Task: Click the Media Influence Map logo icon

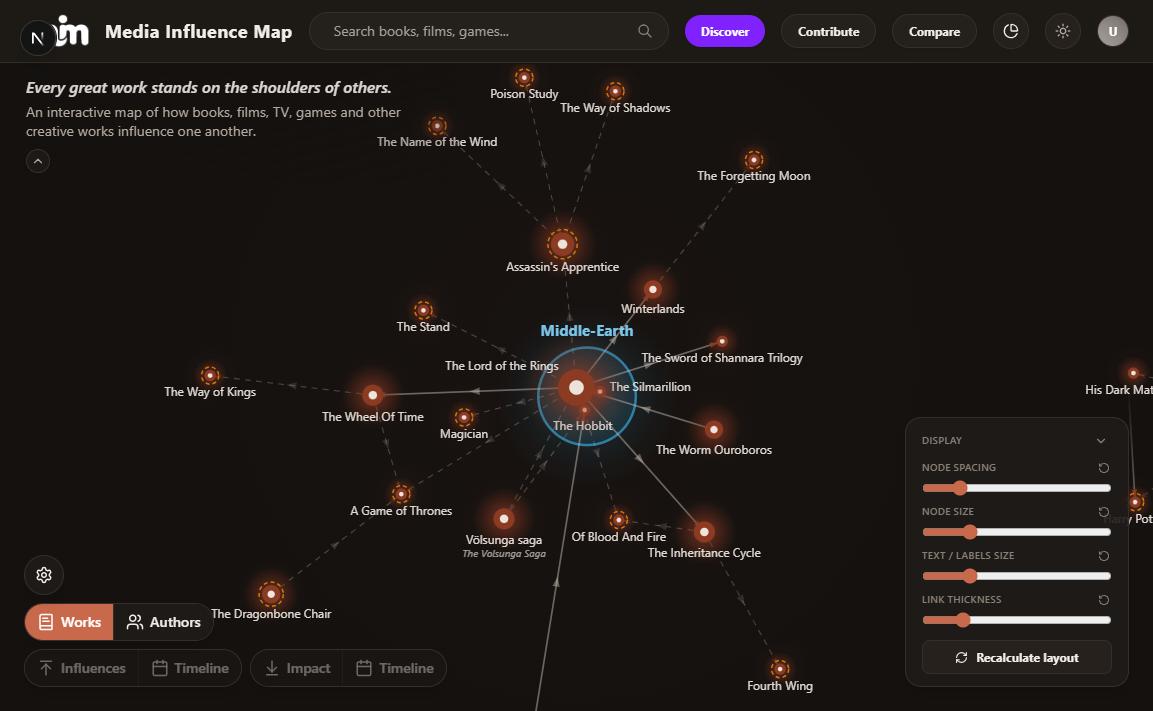Action: [73, 31]
